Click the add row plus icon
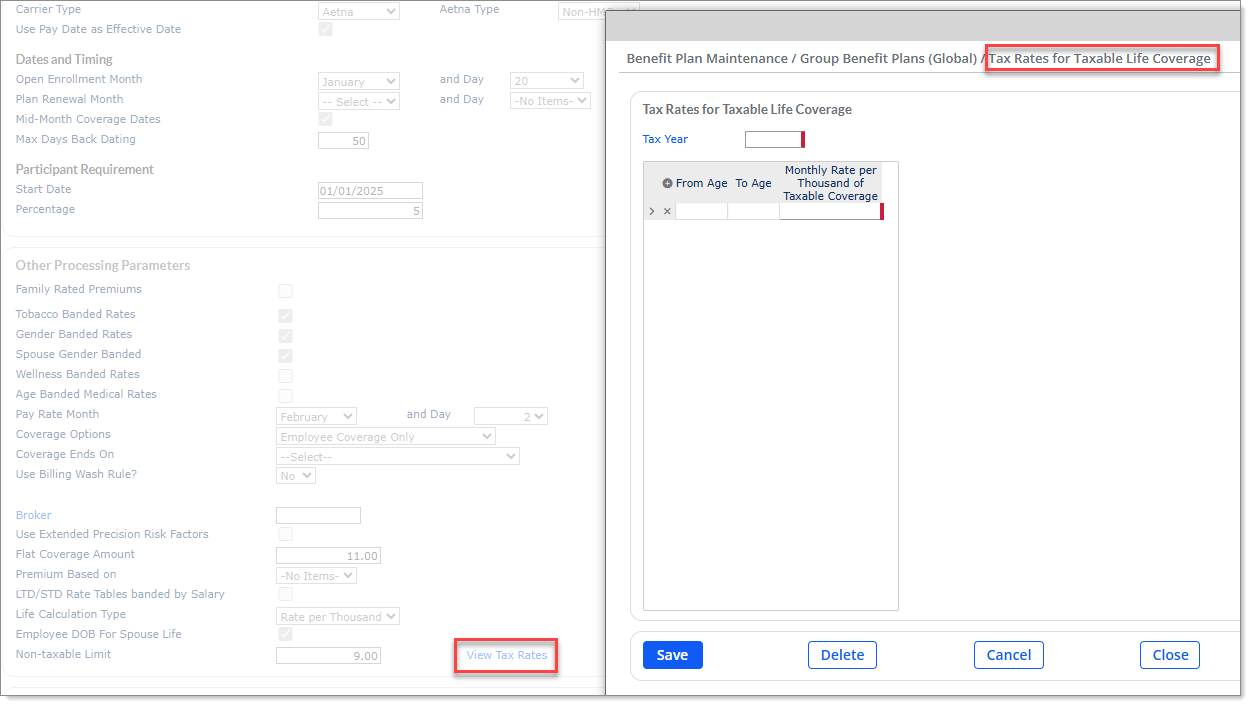 point(667,184)
